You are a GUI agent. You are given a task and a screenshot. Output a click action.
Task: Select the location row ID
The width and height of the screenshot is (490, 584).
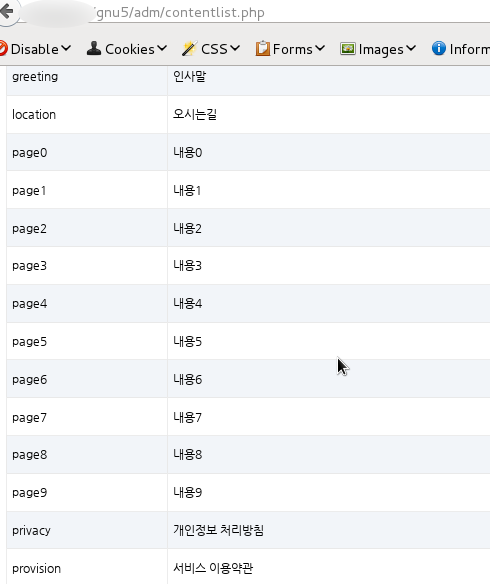(x=34, y=115)
